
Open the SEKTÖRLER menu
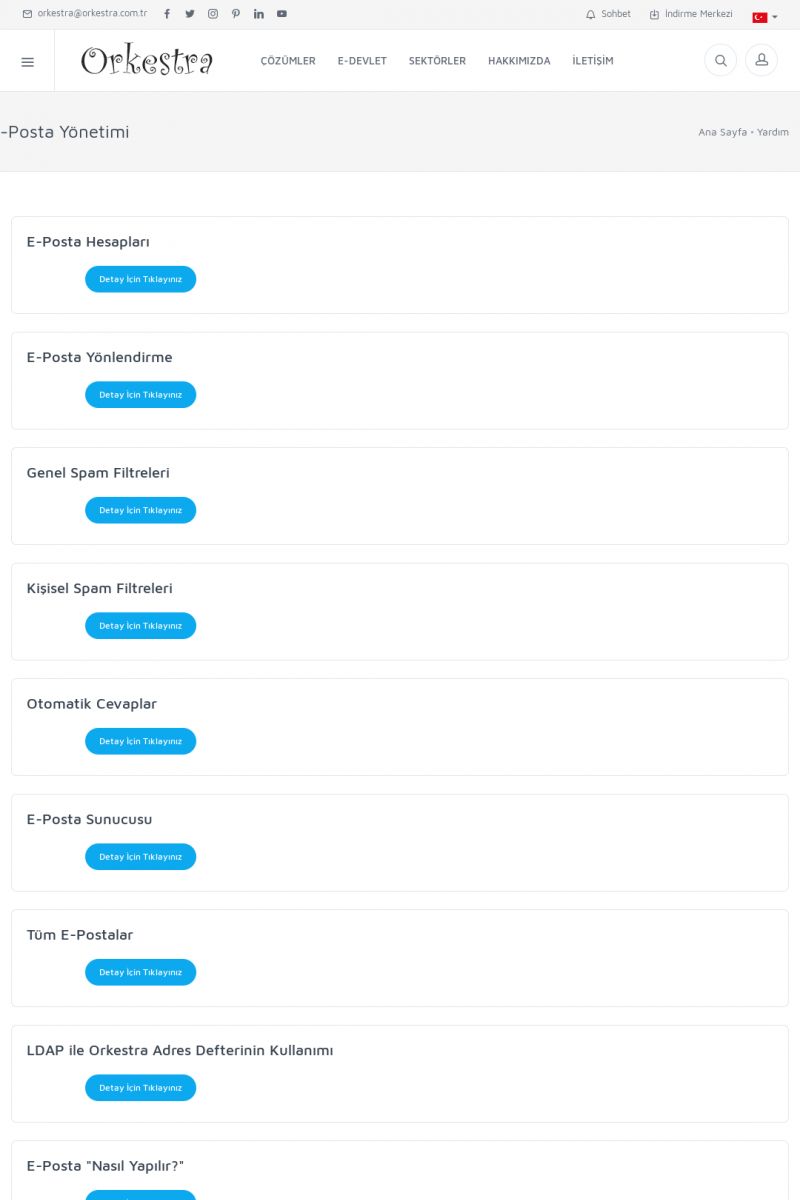click(x=437, y=61)
